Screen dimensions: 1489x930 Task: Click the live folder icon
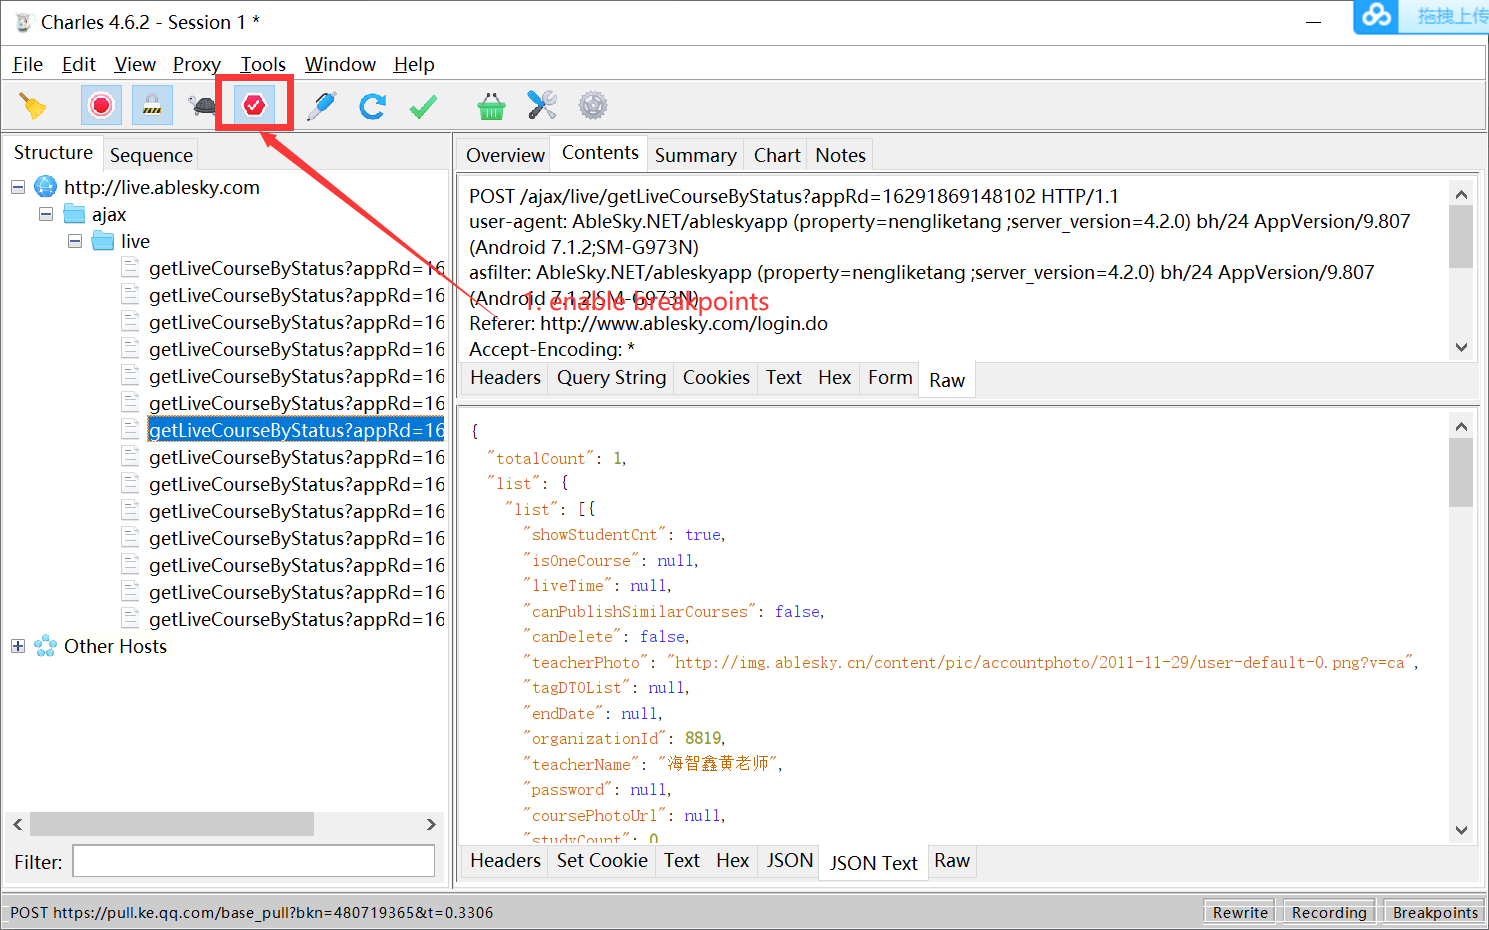pyautogui.click(x=104, y=241)
